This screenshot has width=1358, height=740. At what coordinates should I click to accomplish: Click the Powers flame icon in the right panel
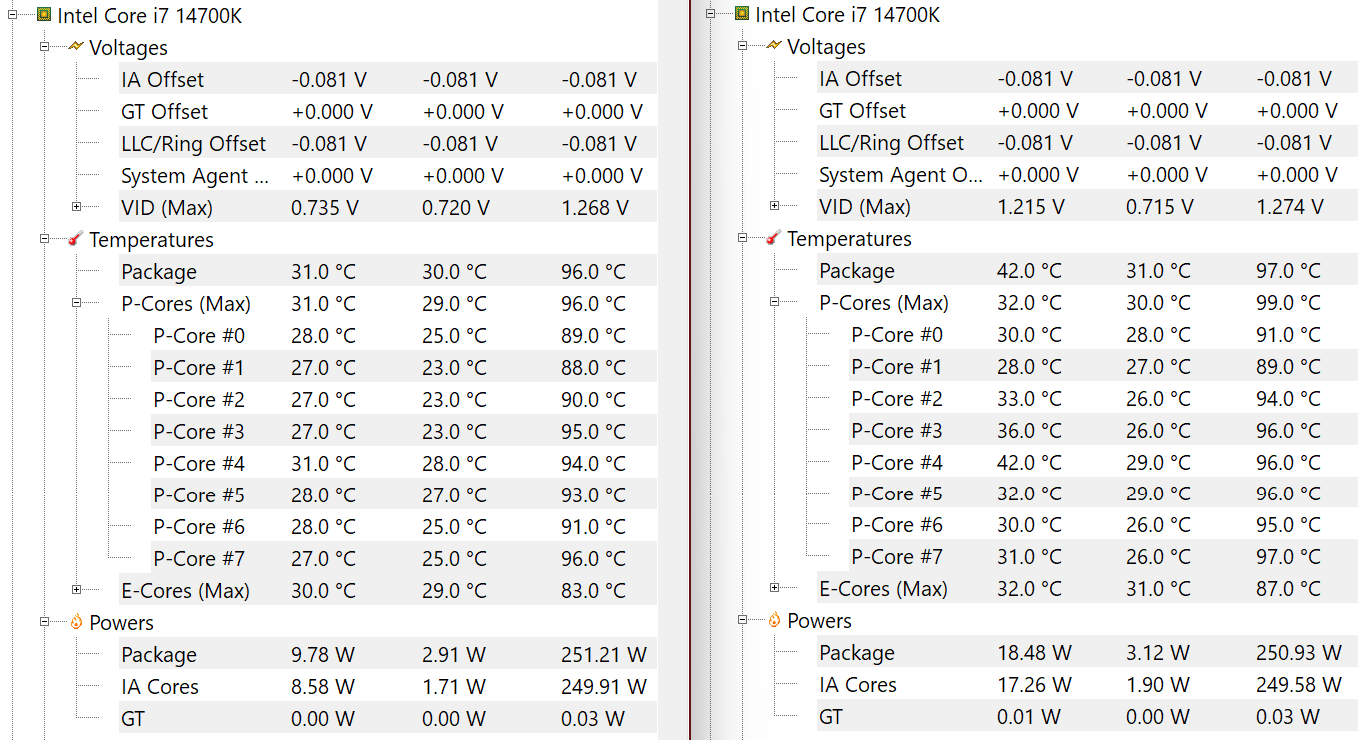point(774,620)
